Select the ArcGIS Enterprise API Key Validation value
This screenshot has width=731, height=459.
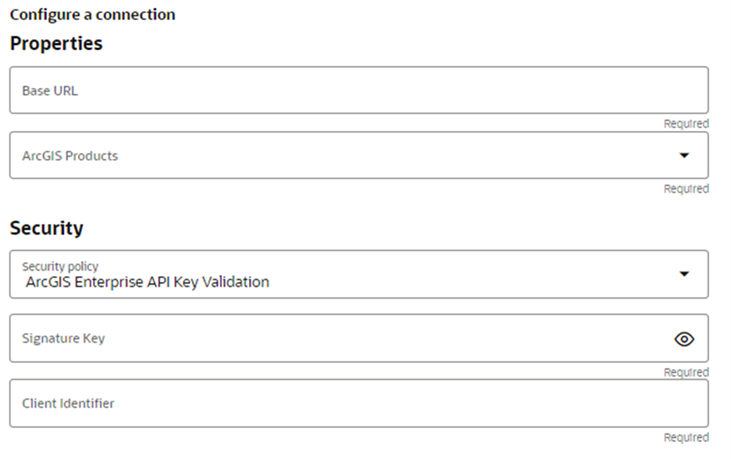click(x=148, y=282)
